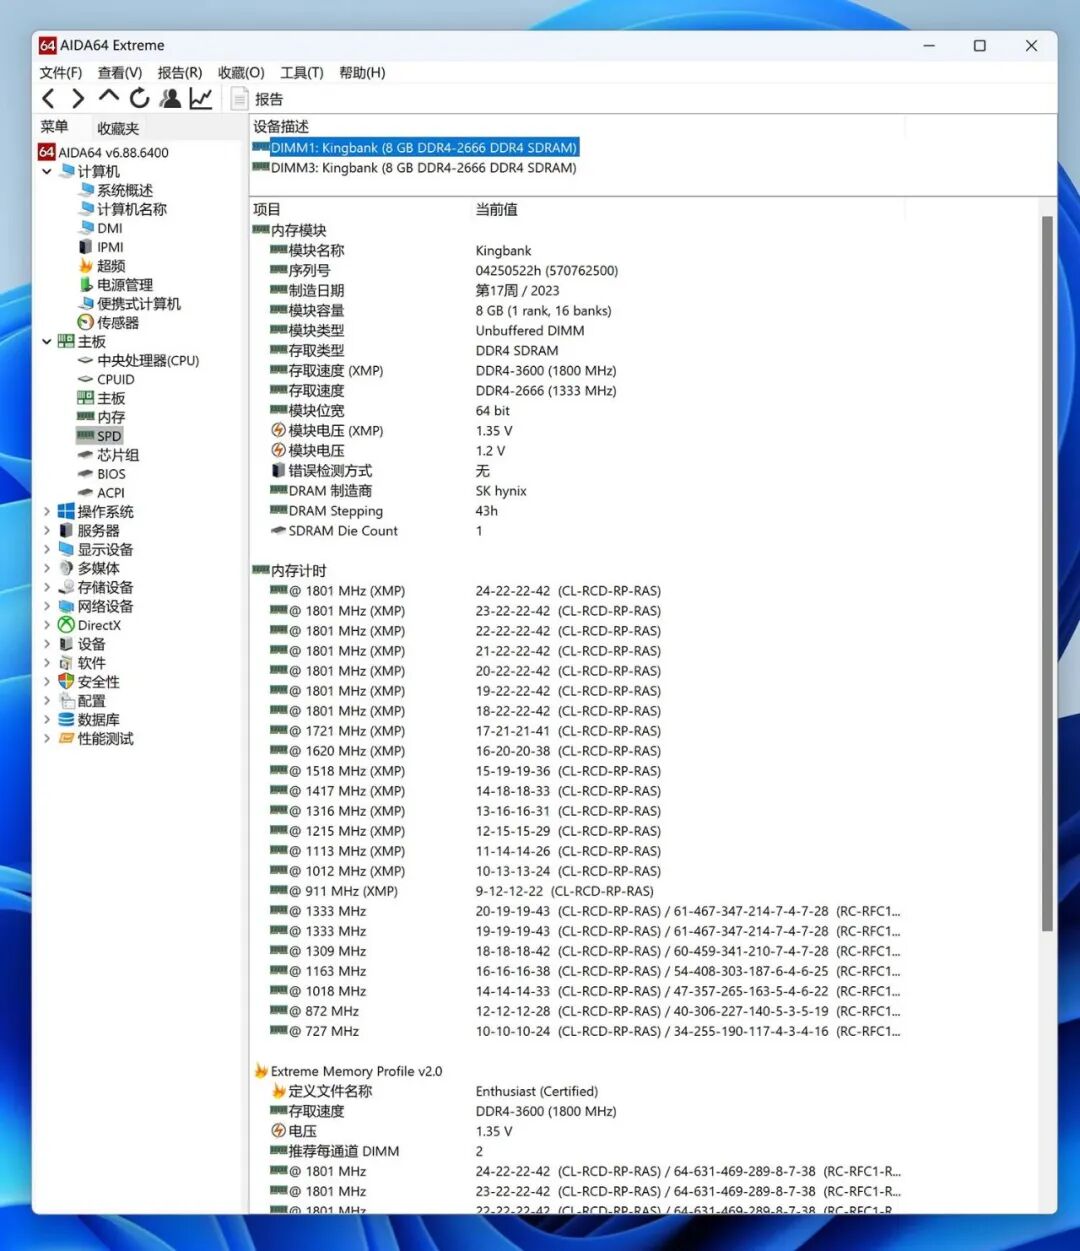1080x1251 pixels.
Task: Click the 报告 report button
Action: pyautogui.click(x=258, y=99)
